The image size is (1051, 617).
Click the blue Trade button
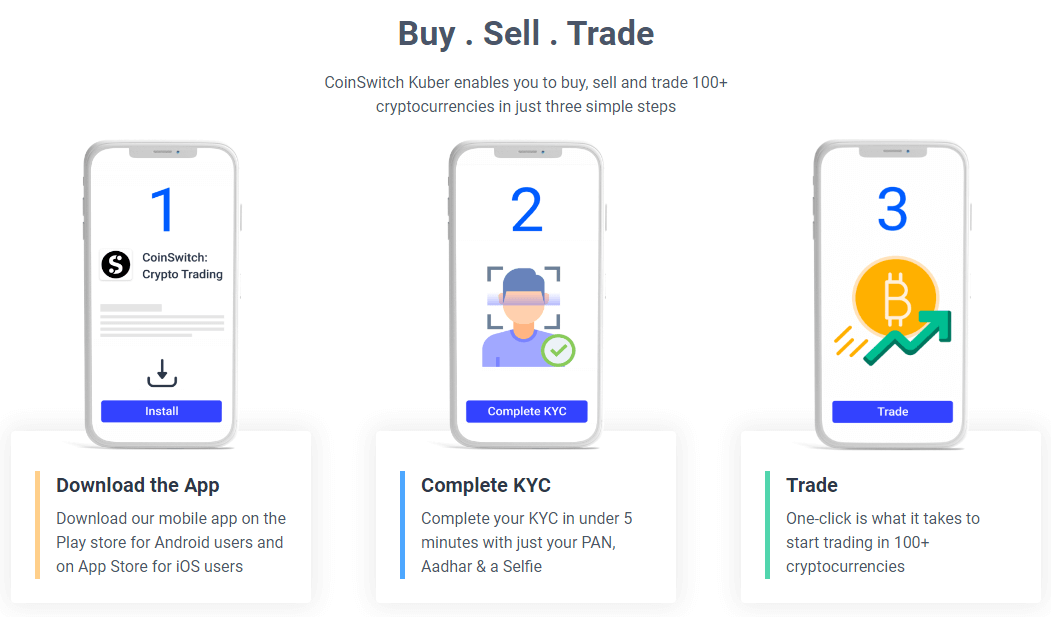(x=893, y=412)
